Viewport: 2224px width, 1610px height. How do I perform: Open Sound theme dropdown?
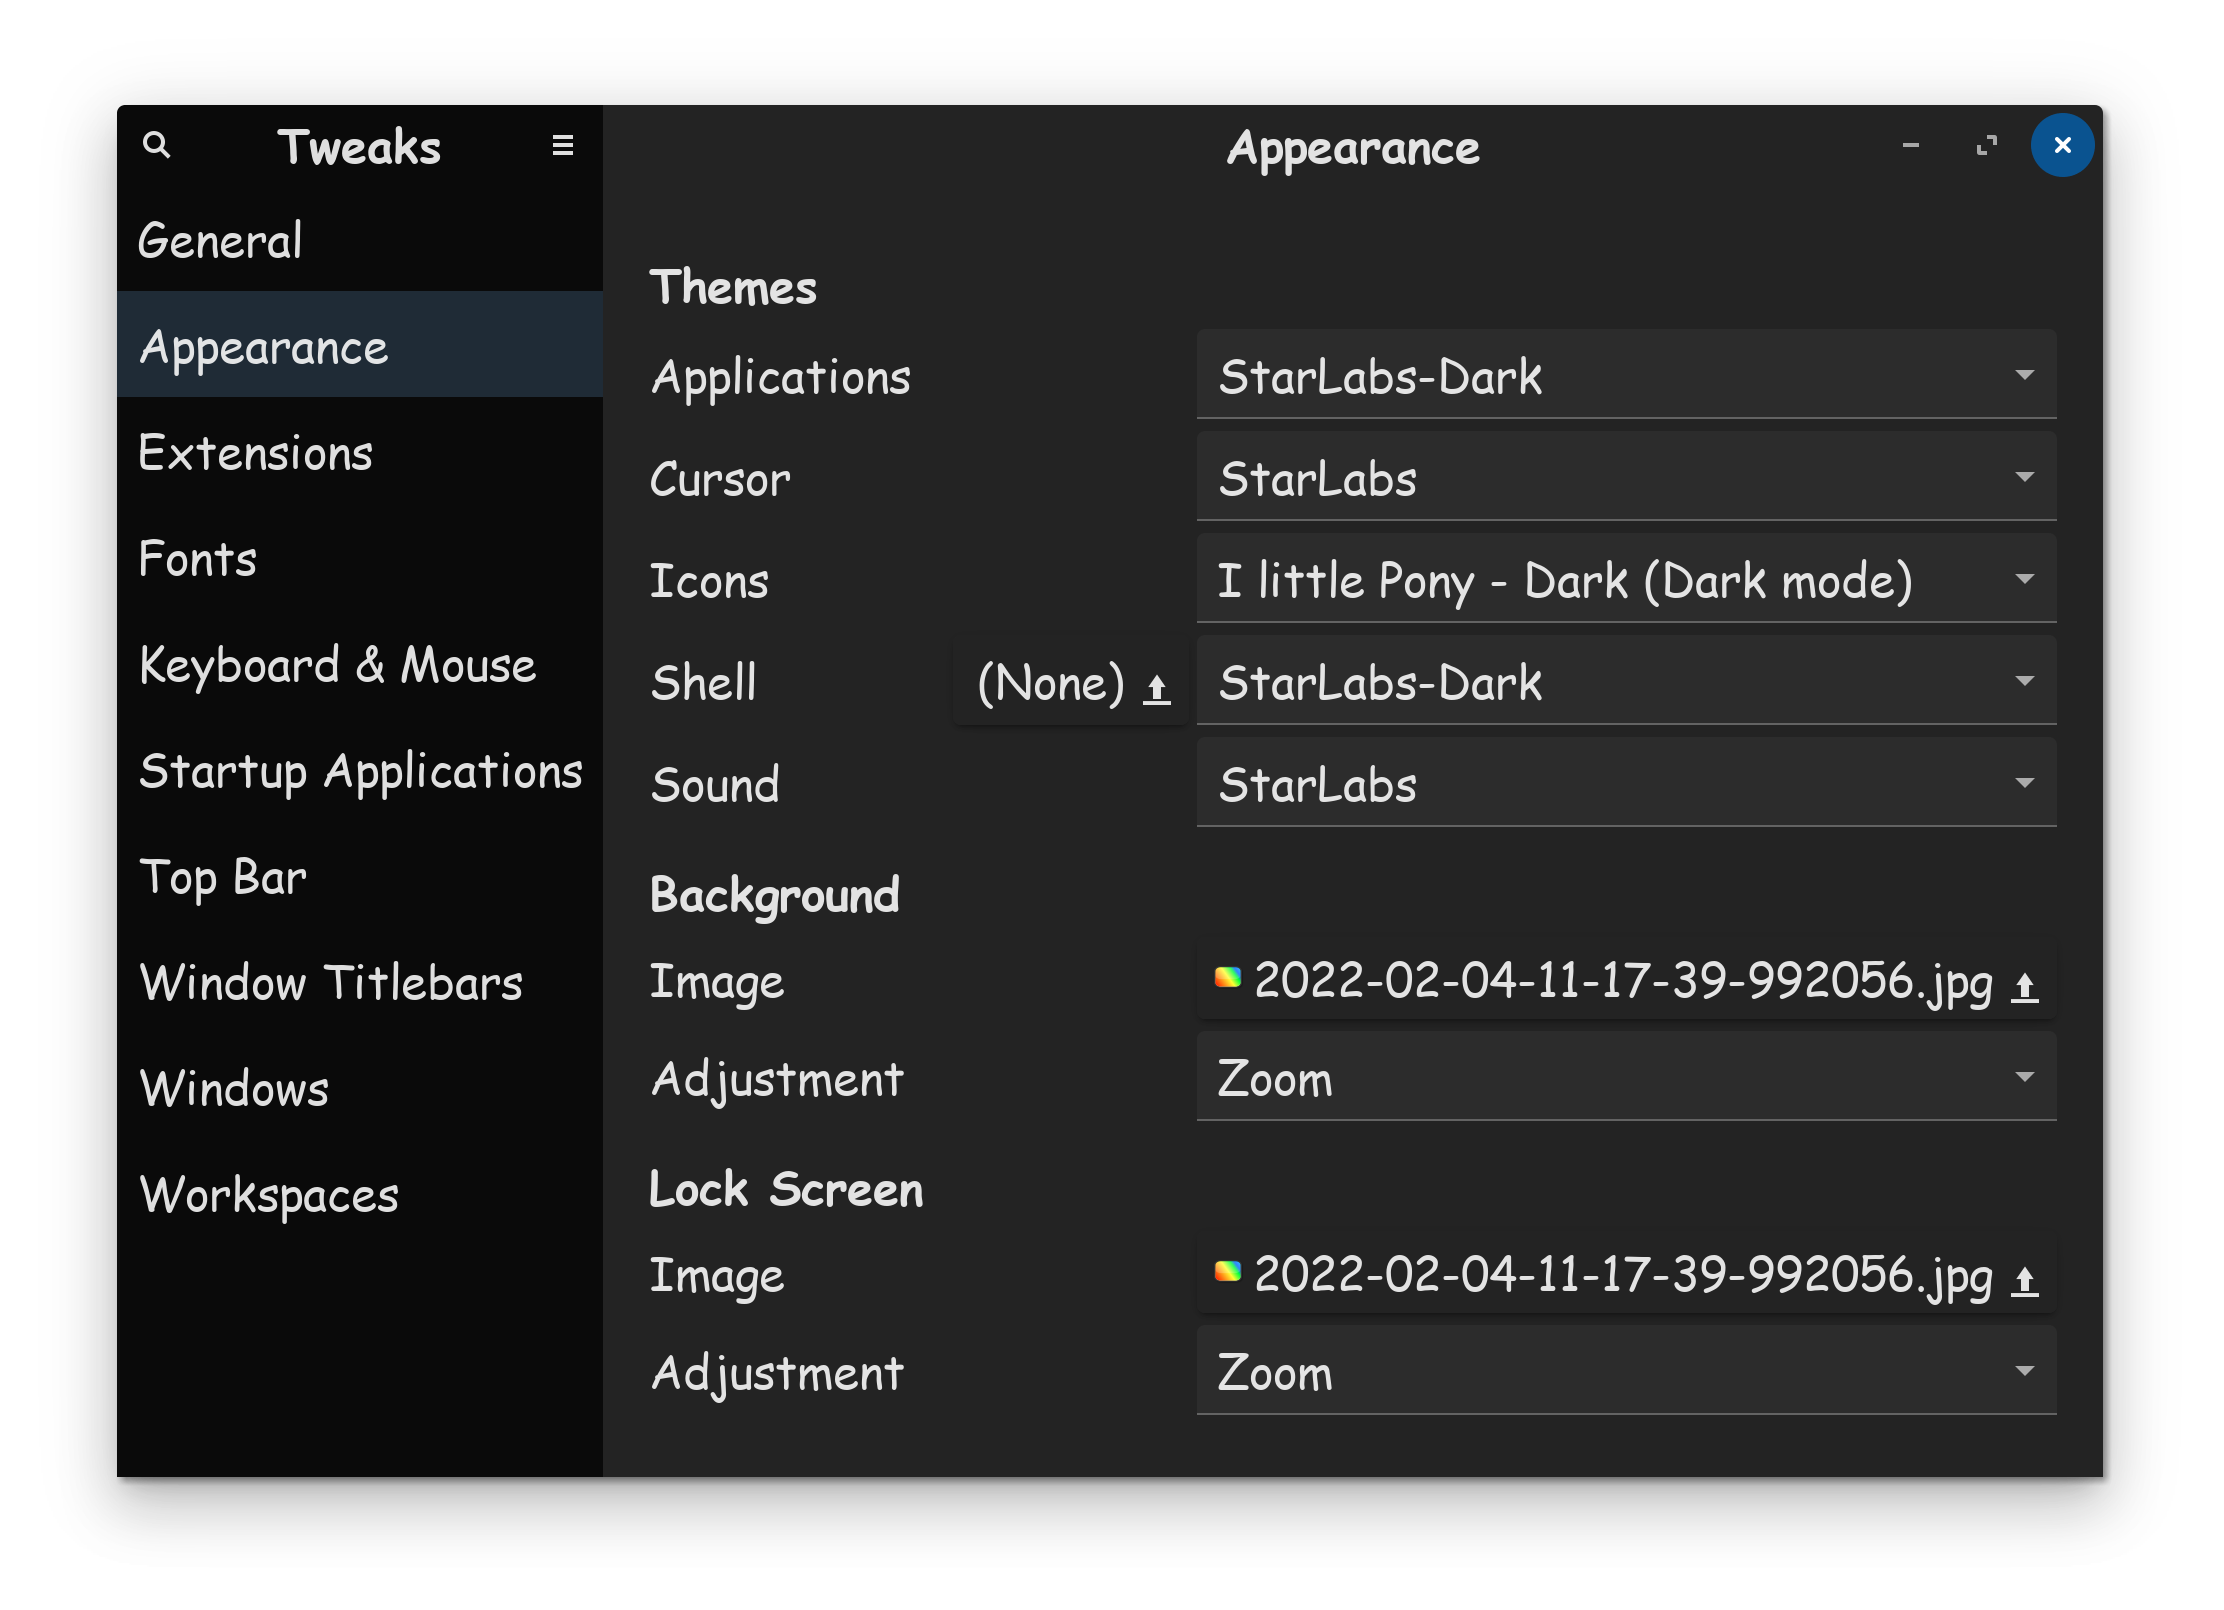point(1626,783)
